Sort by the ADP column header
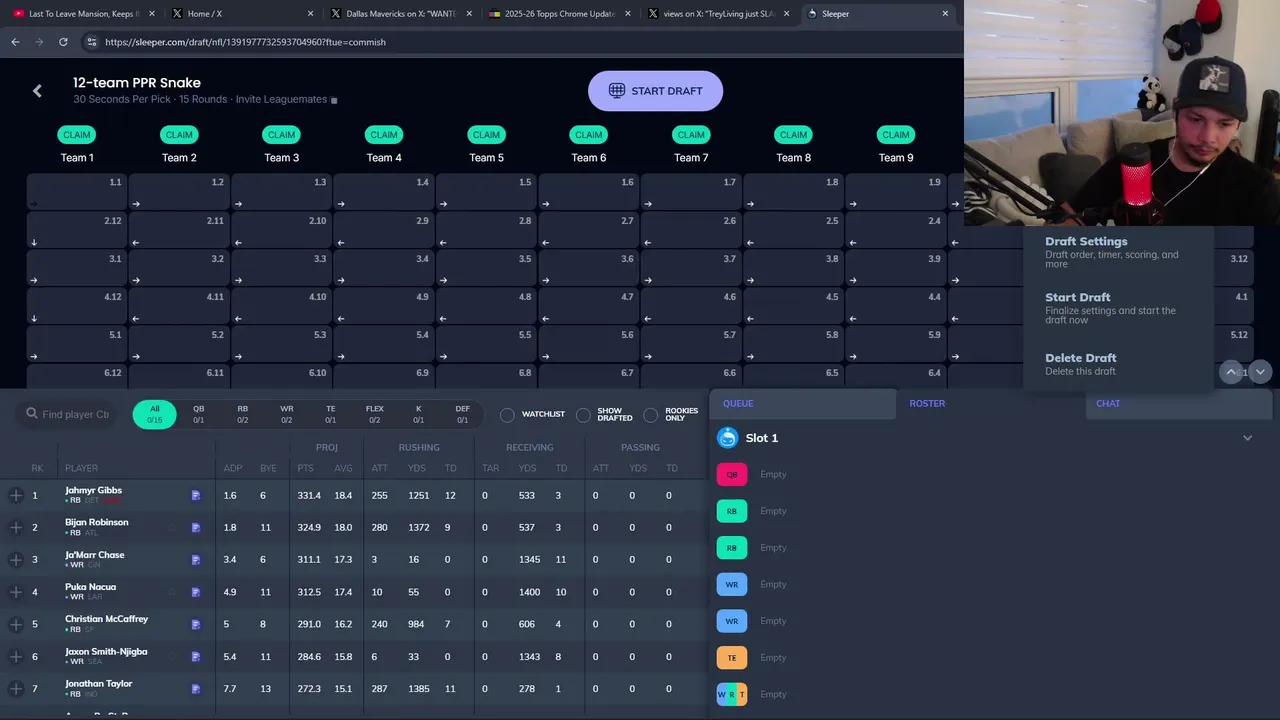The image size is (1280, 720). pyautogui.click(x=233, y=468)
